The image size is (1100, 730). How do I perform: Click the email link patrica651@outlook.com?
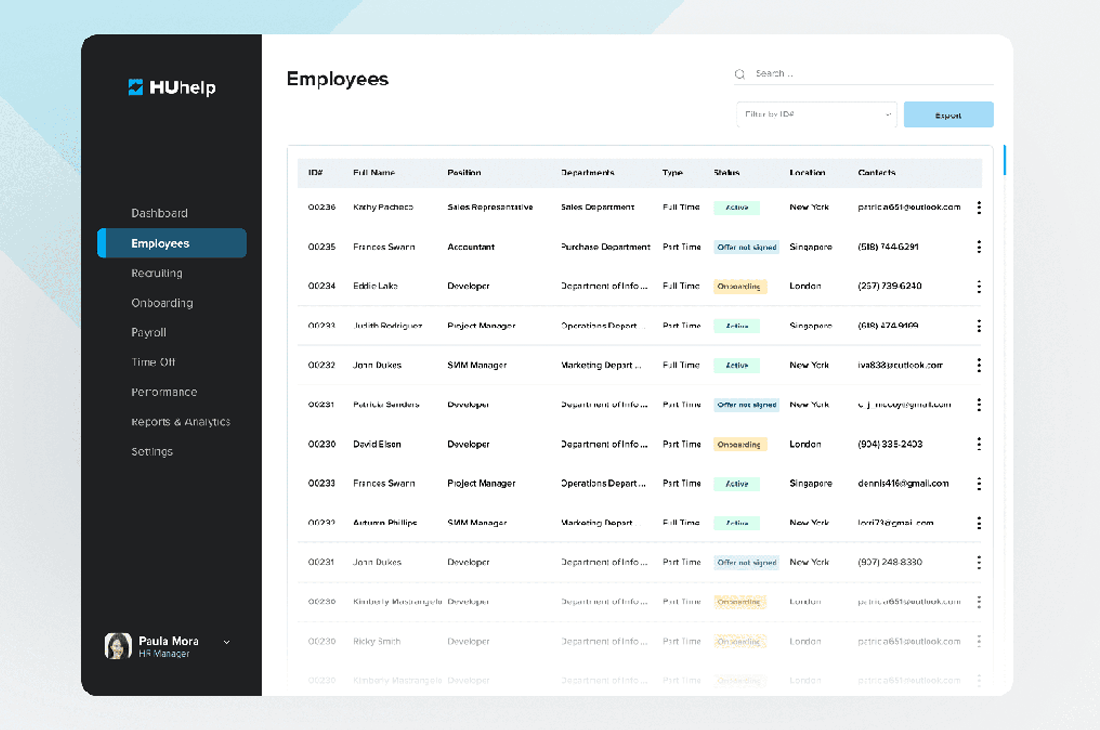click(x=908, y=207)
